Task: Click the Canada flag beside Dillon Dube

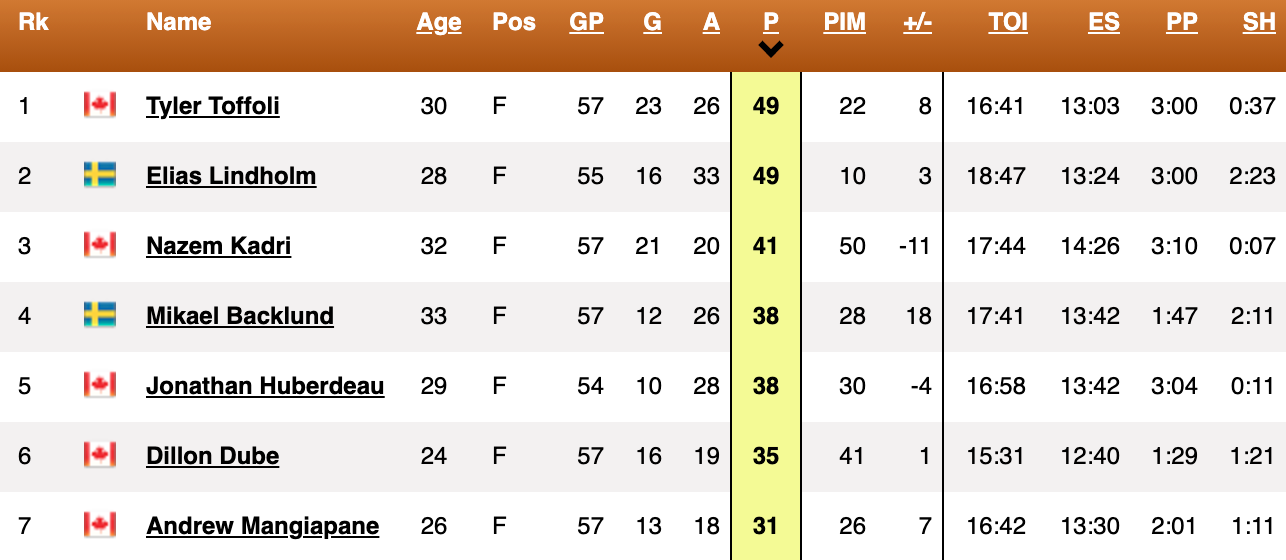Action: pos(100,455)
